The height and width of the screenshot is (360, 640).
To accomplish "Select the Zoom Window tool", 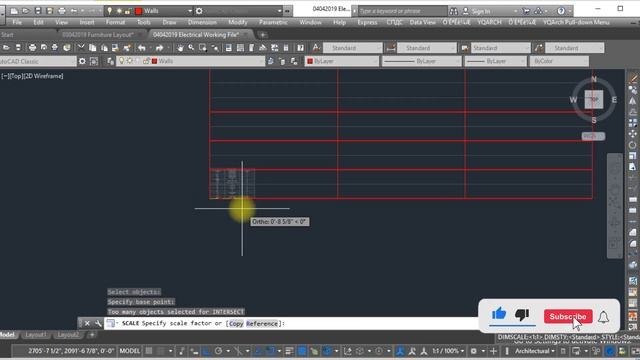I will coord(202,48).
